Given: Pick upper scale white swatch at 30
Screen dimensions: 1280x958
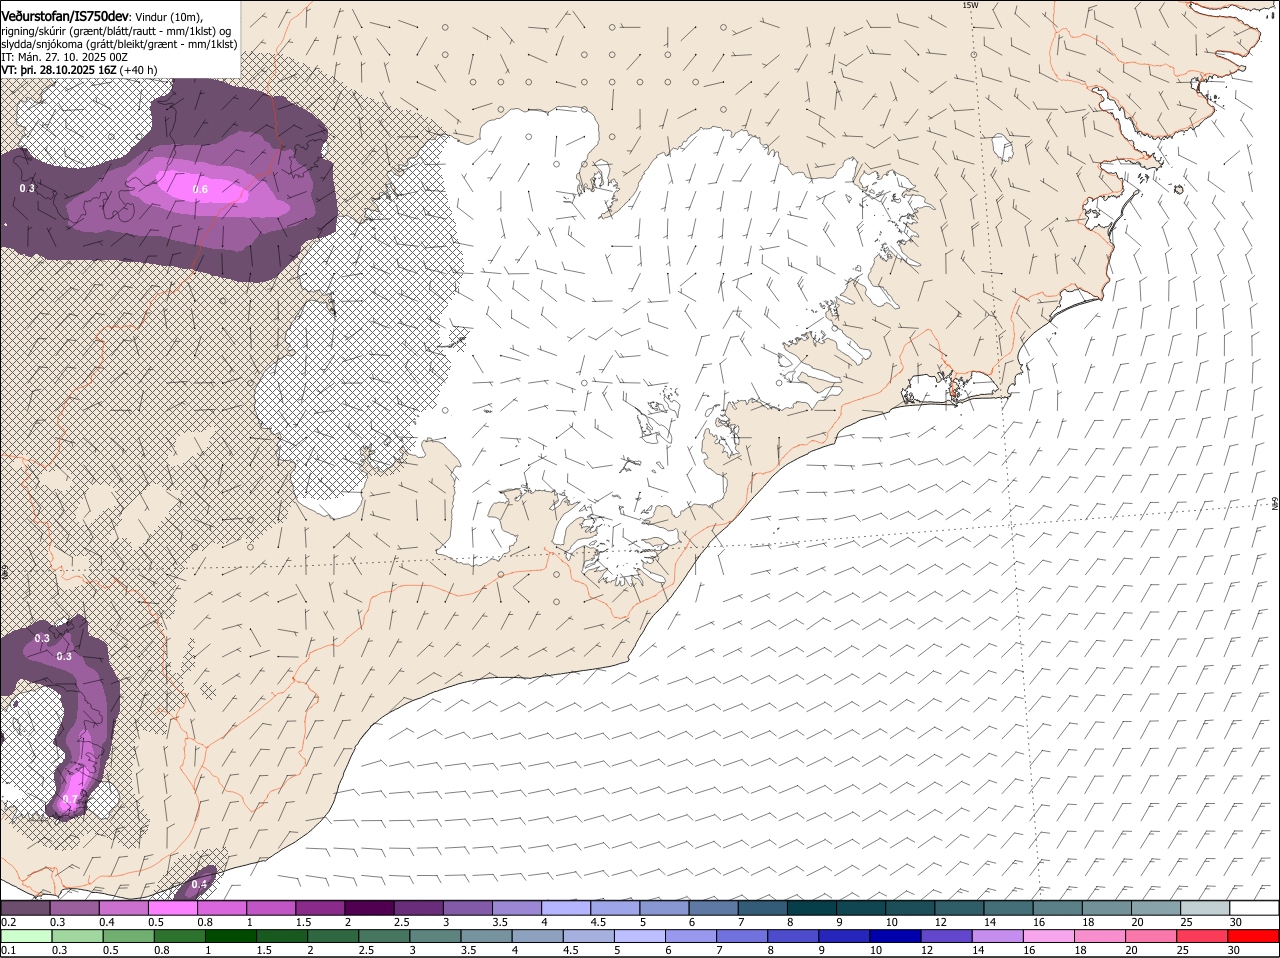Looking at the screenshot, I should click(1253, 908).
